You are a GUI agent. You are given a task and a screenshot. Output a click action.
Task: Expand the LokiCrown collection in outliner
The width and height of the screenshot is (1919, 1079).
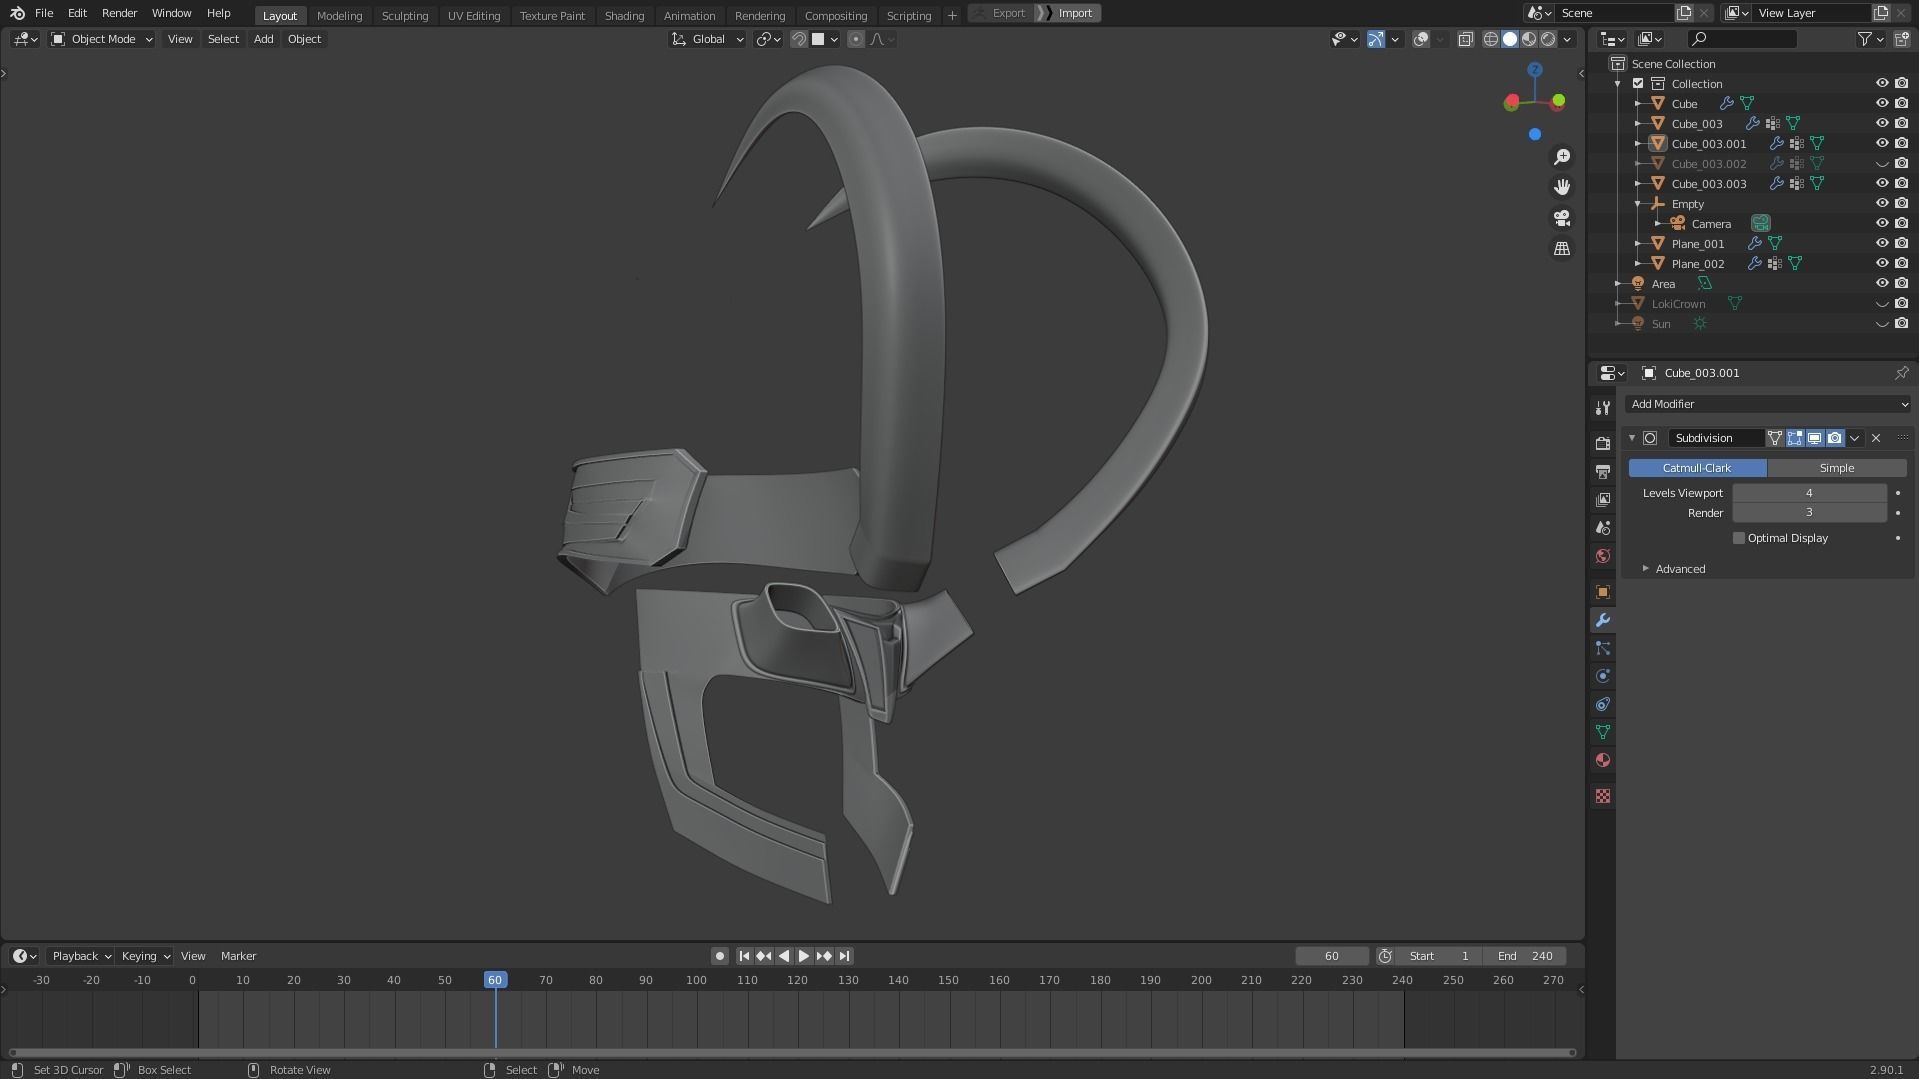tap(1618, 303)
